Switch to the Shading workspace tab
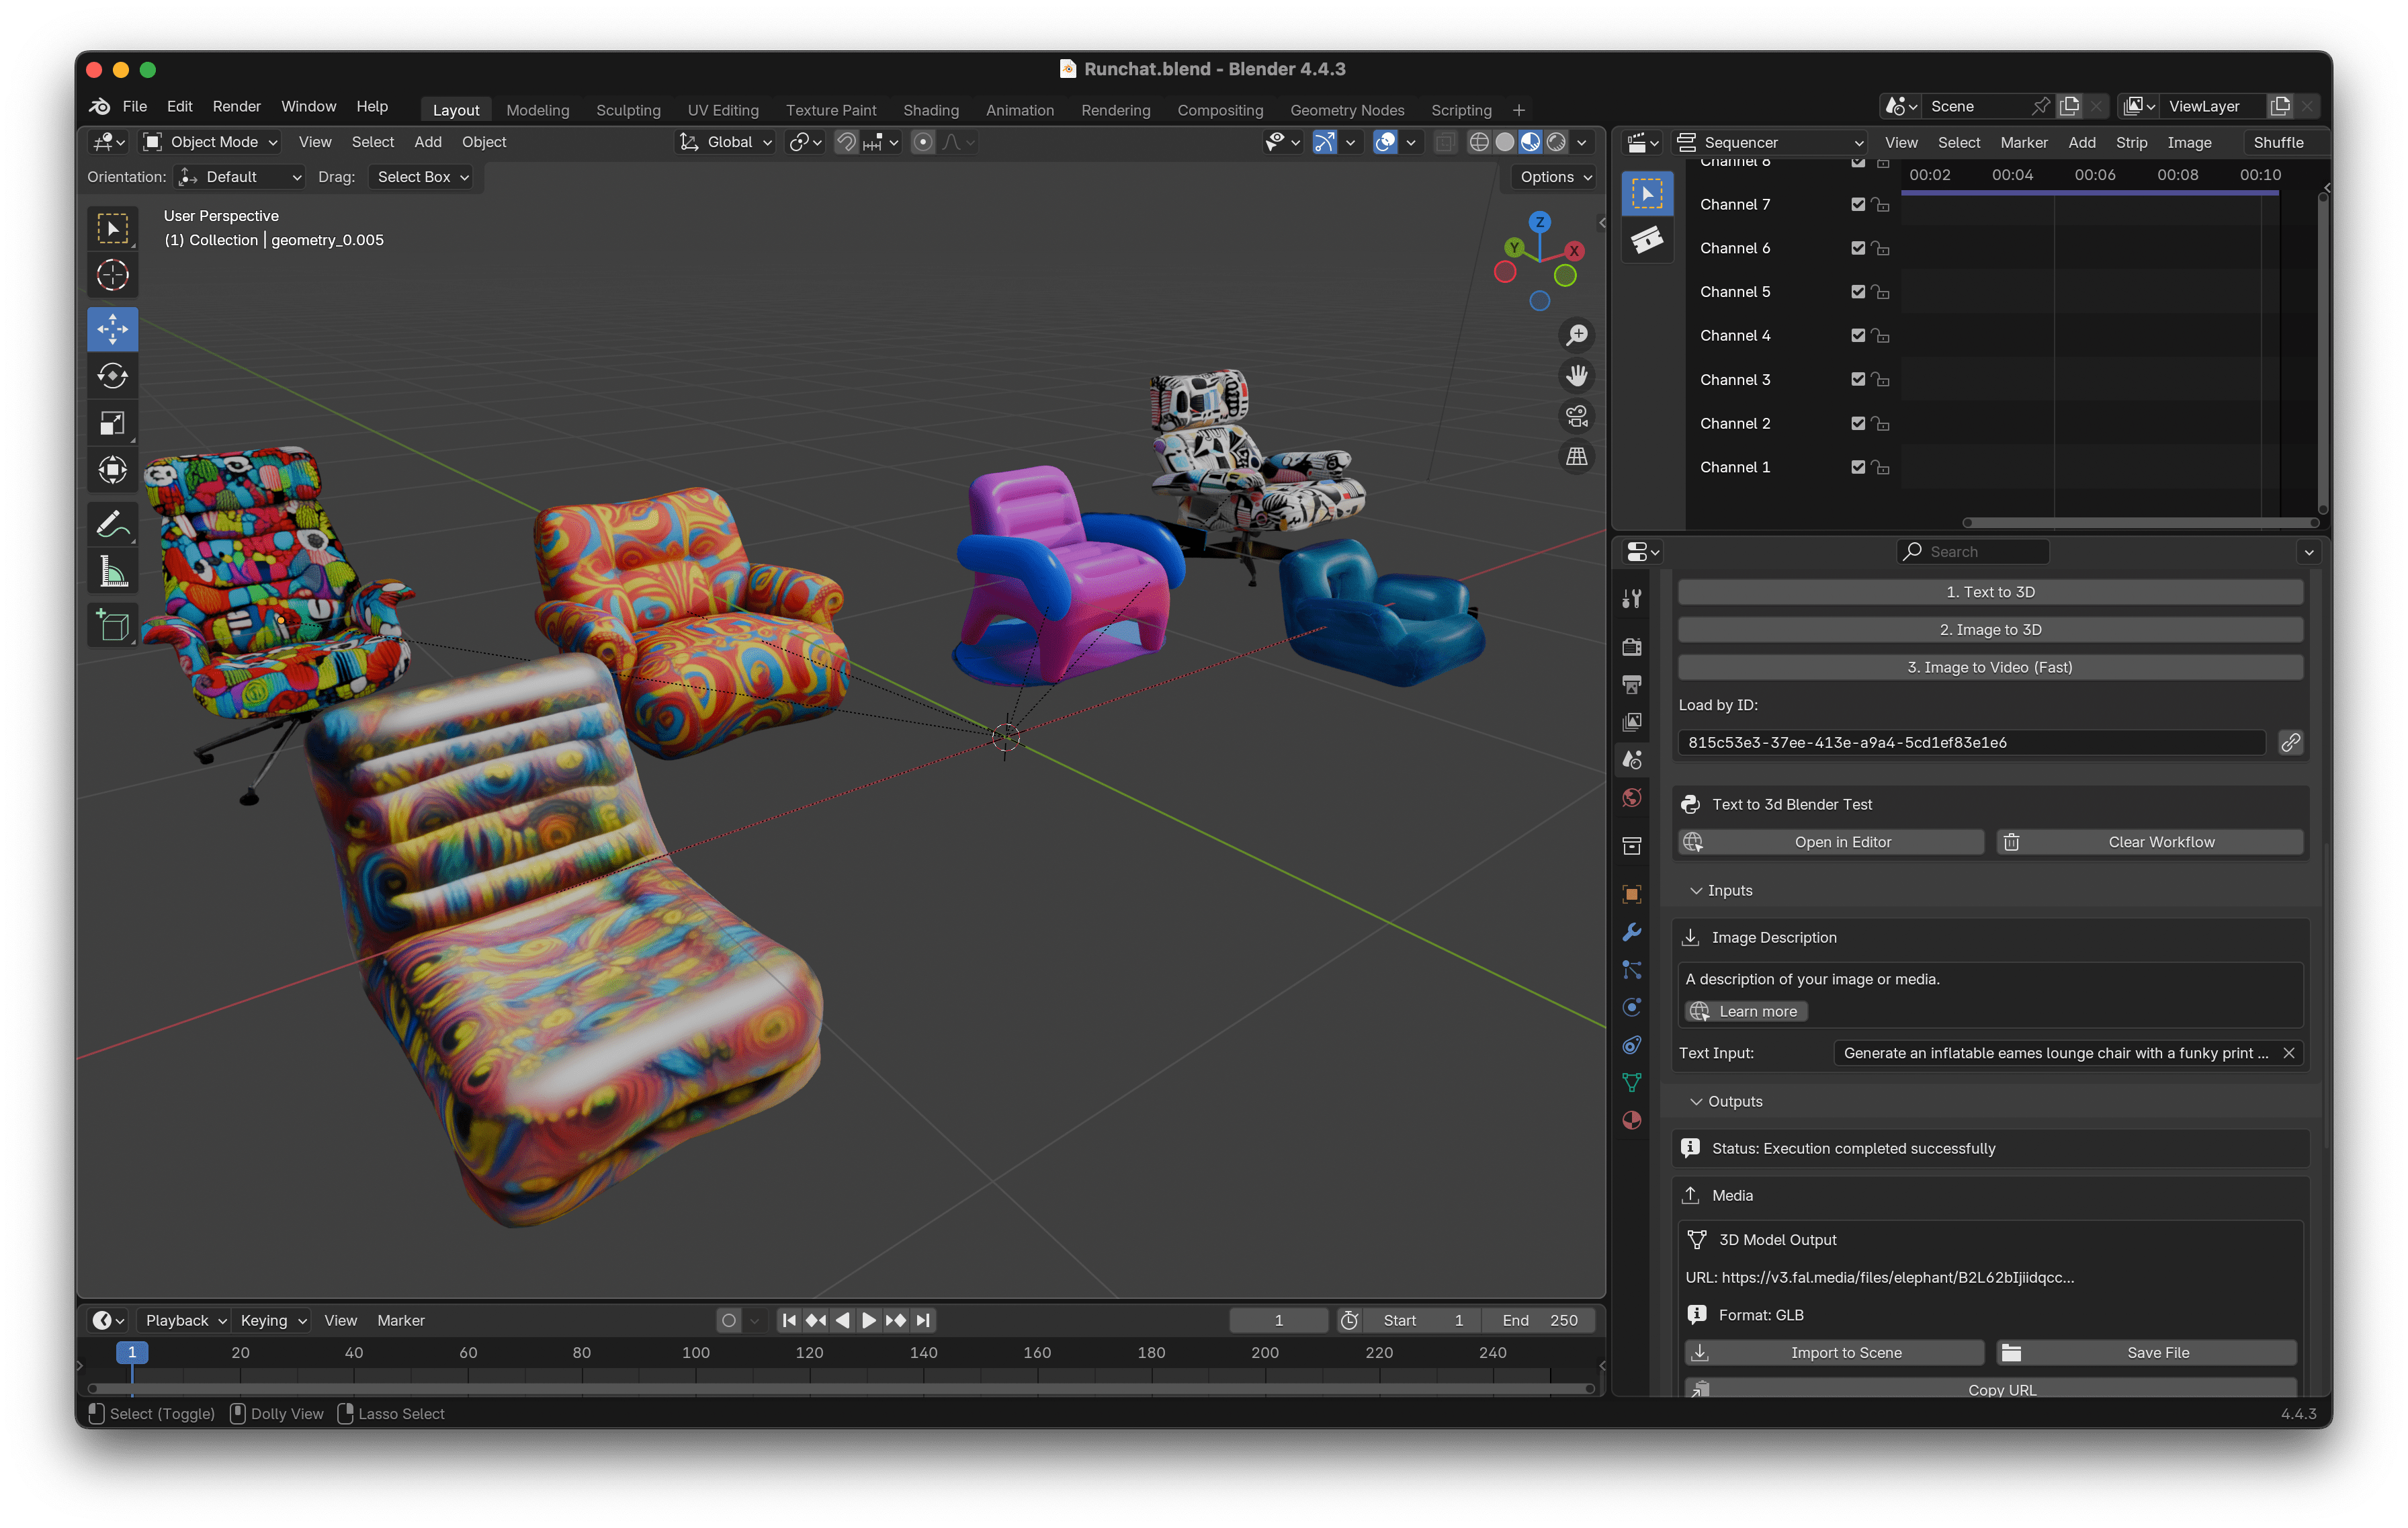Screen dimensions: 2408x1528 (x=930, y=110)
